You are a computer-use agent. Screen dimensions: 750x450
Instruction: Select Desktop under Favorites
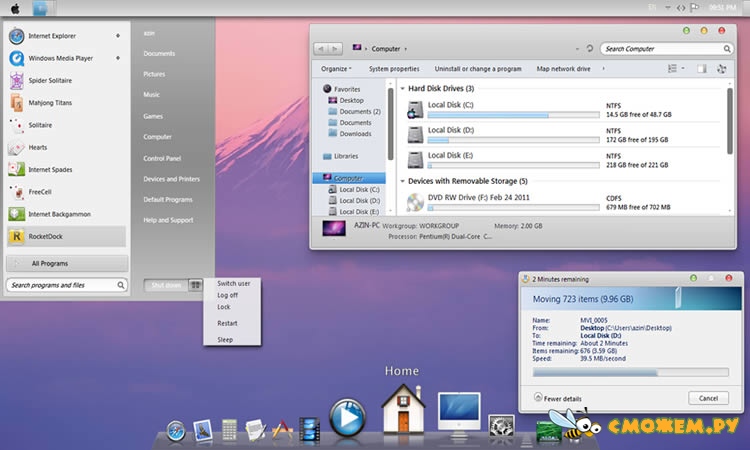click(352, 100)
